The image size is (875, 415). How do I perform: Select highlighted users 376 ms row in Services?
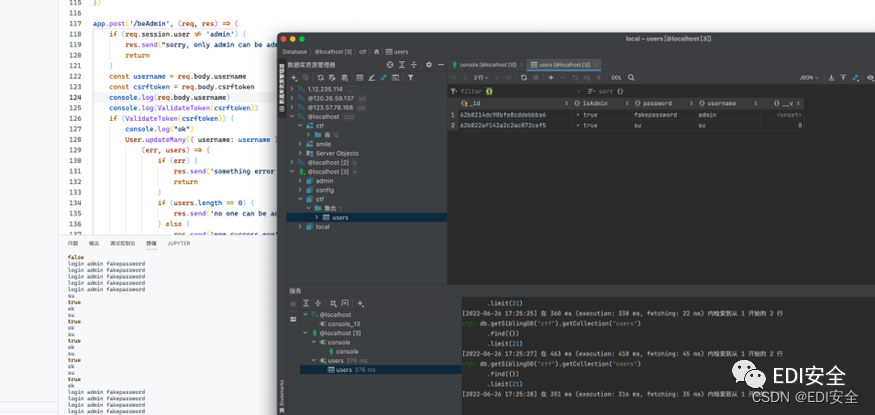[x=381, y=370]
